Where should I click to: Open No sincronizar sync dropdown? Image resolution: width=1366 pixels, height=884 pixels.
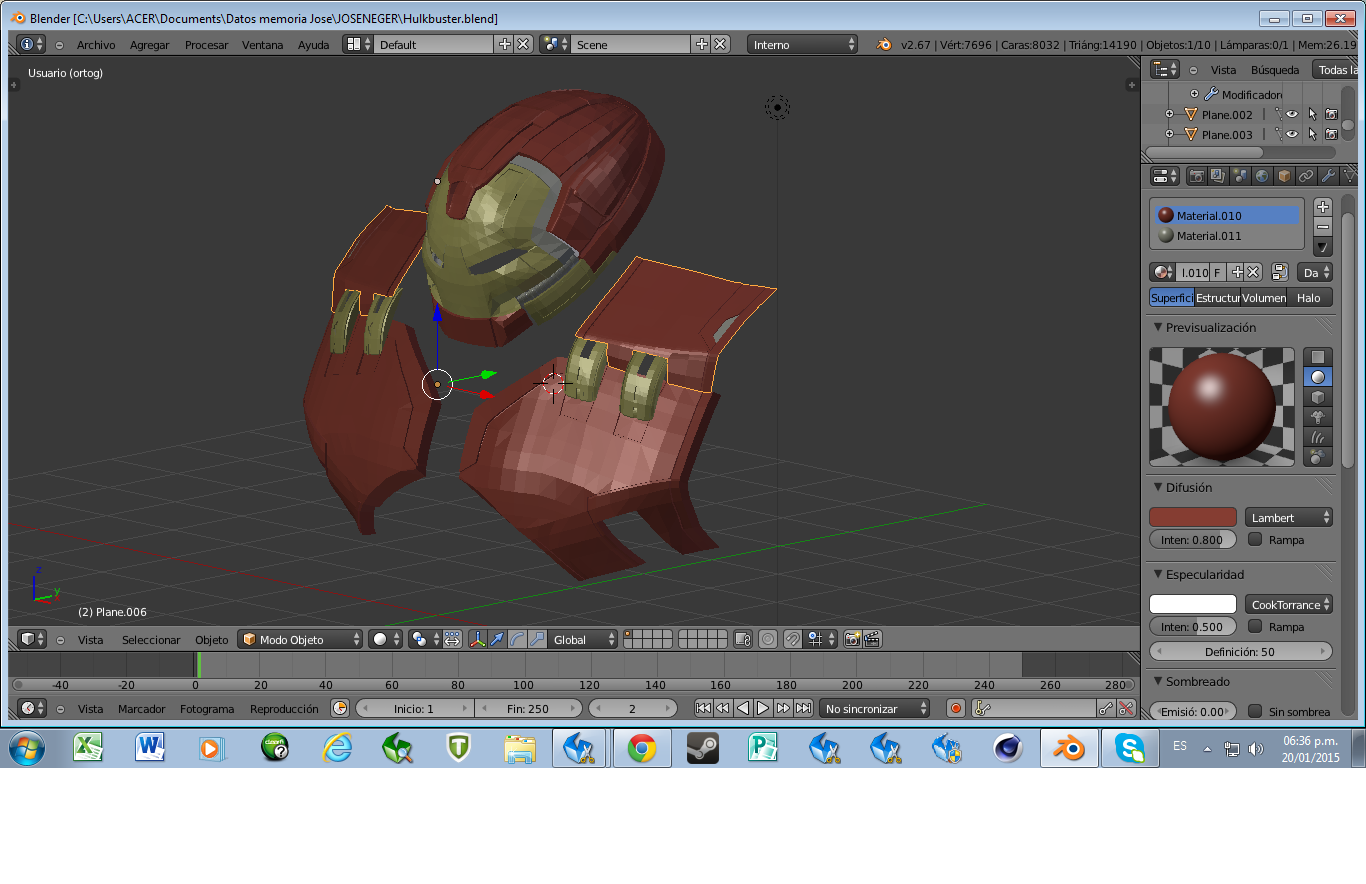click(875, 708)
